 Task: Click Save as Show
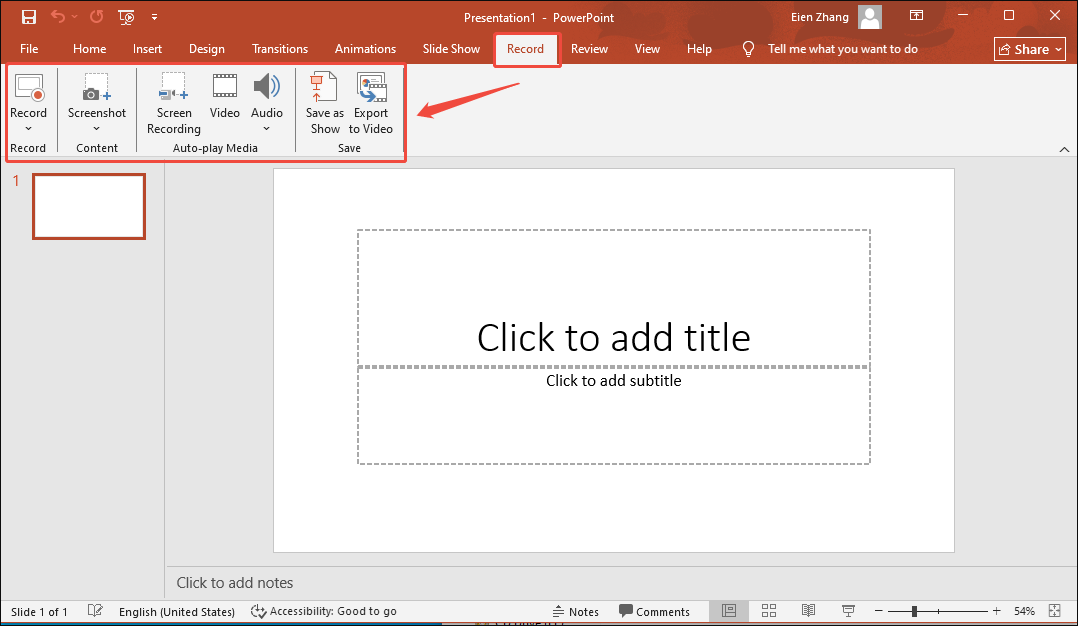point(324,100)
